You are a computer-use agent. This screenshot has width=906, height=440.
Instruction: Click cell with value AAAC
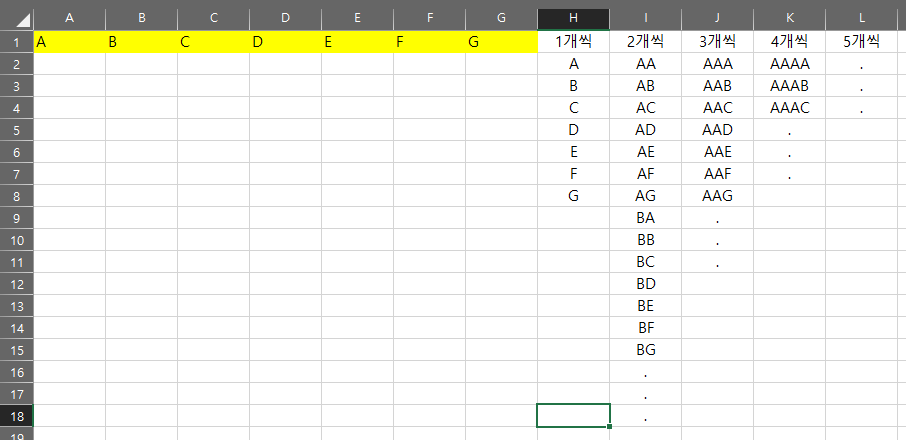(x=789, y=108)
